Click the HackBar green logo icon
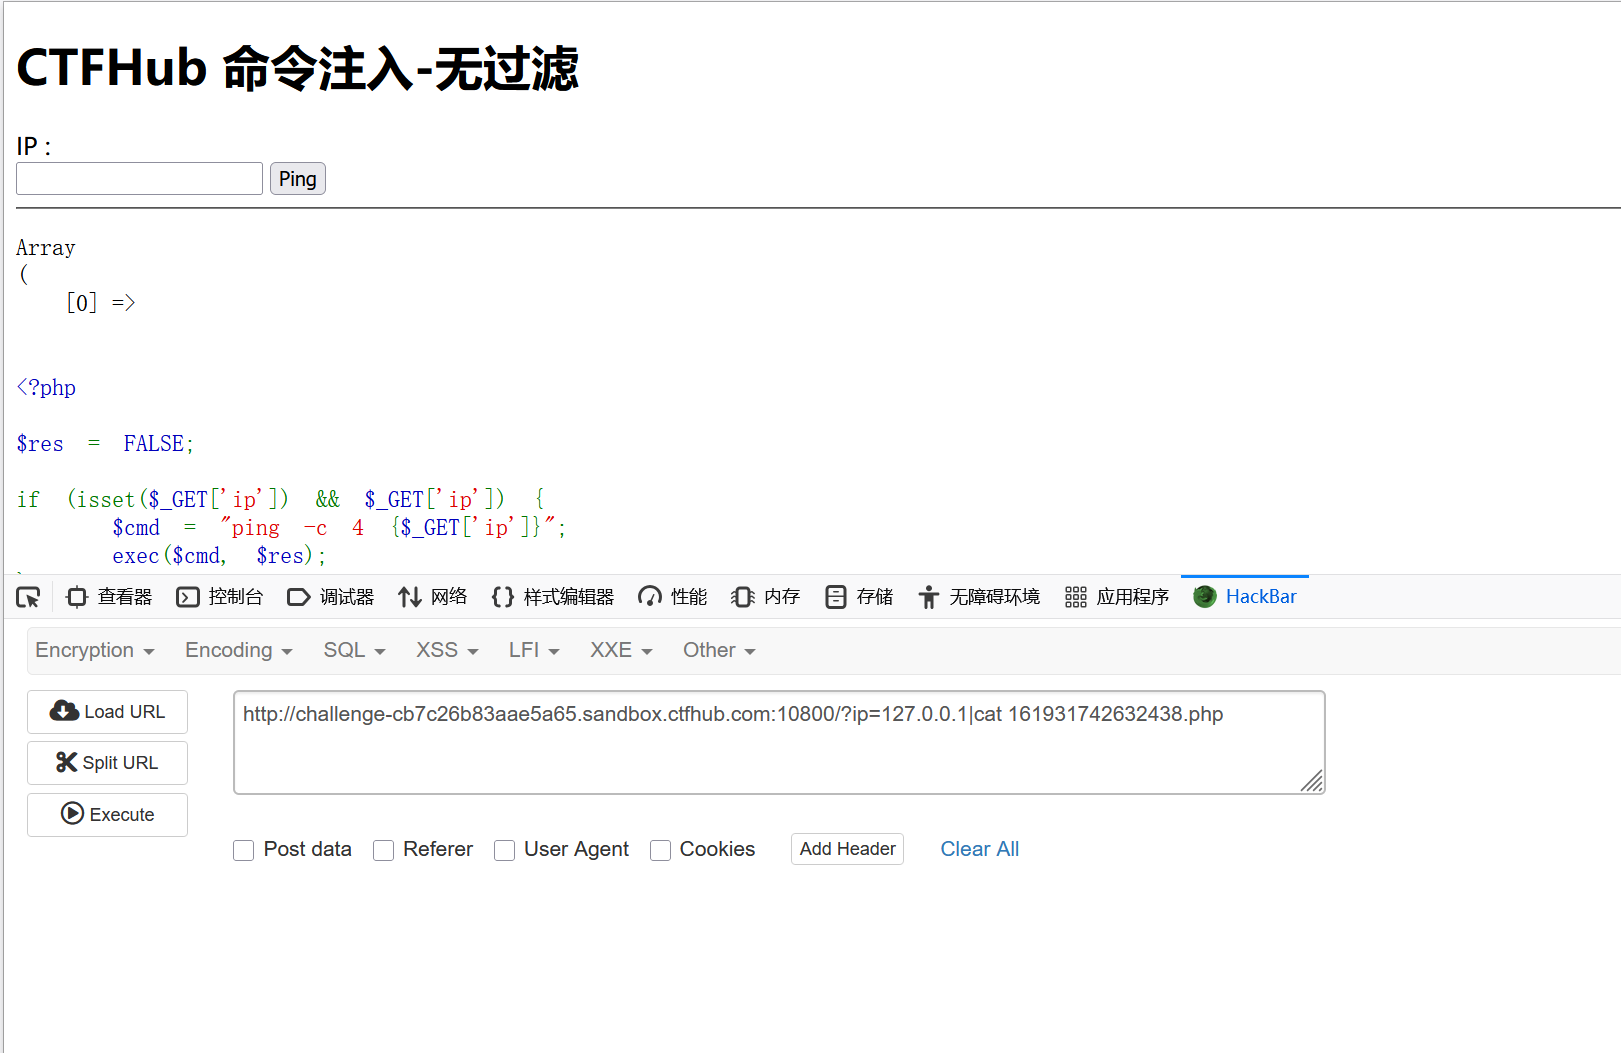Screen dimensions: 1621x1053 click(1205, 597)
